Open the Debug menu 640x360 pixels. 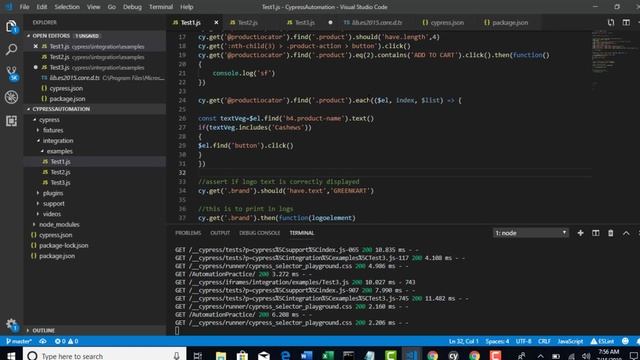[x=132, y=7]
